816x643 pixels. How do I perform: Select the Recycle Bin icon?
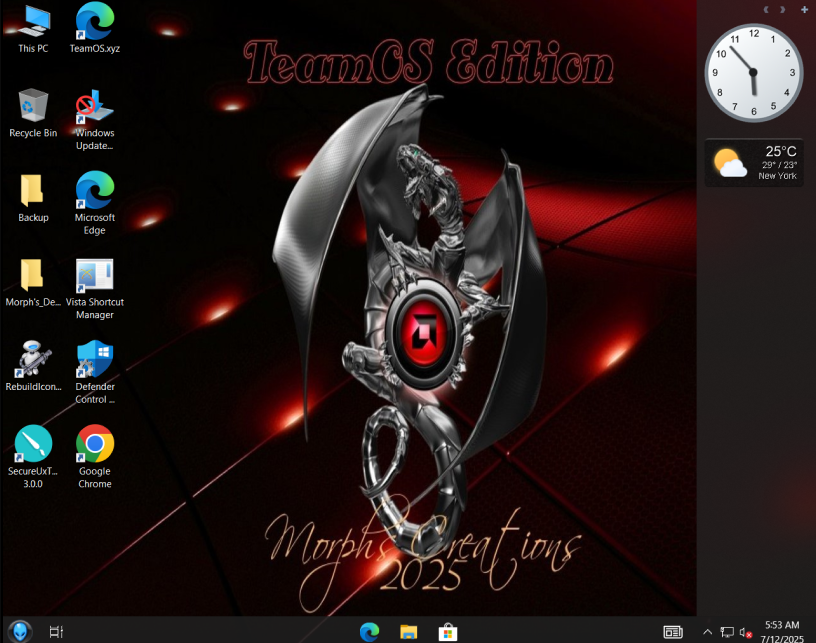pos(33,113)
